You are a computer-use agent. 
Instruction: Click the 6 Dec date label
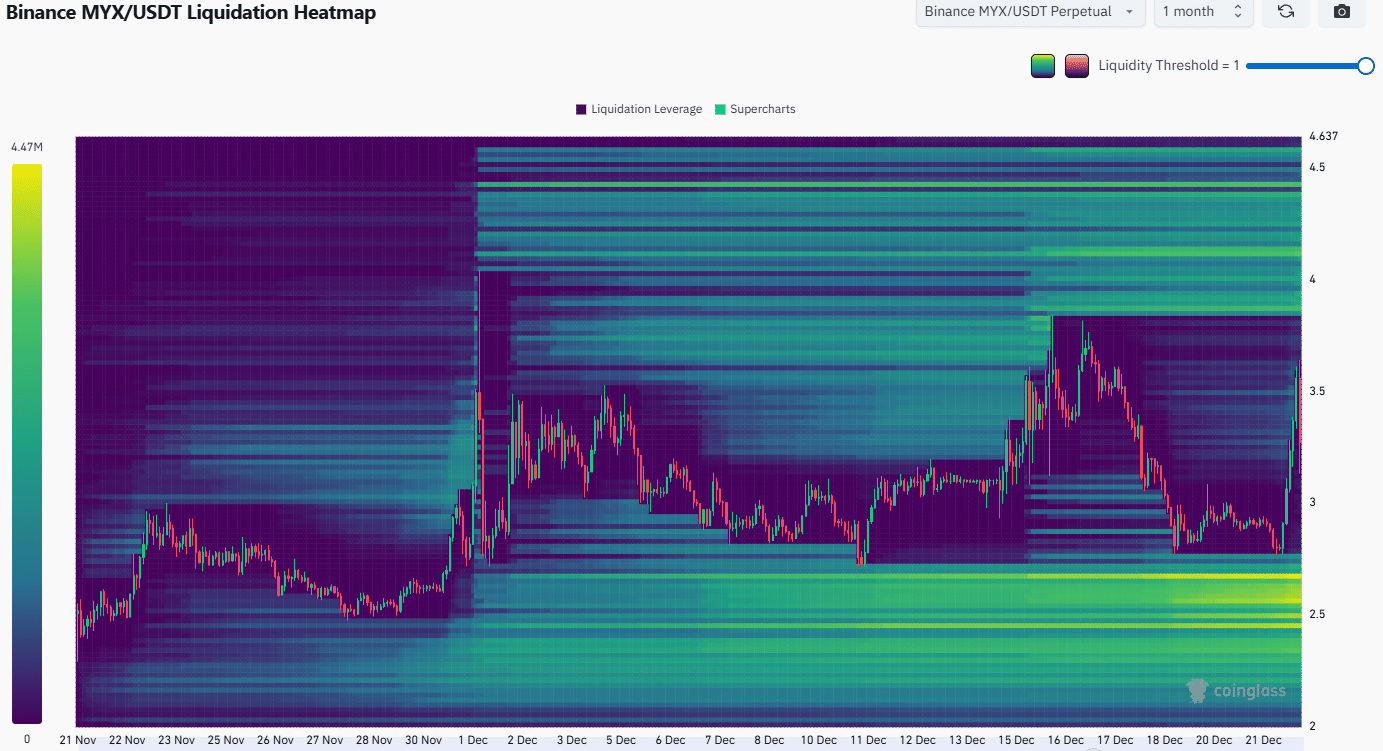pos(670,741)
